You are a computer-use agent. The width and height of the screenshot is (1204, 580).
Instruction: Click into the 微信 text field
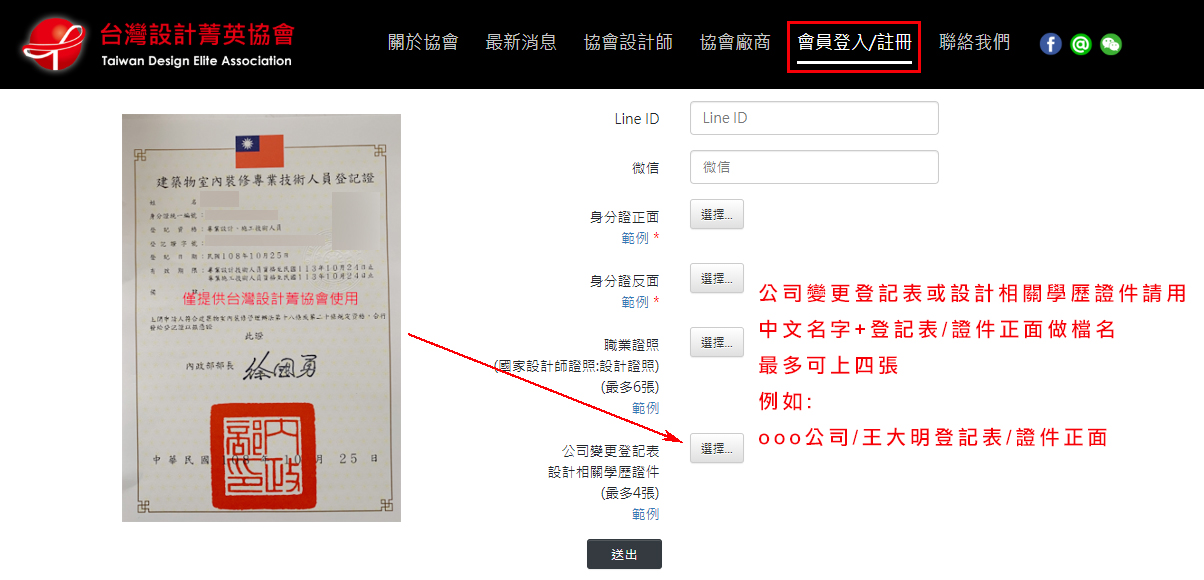(814, 167)
